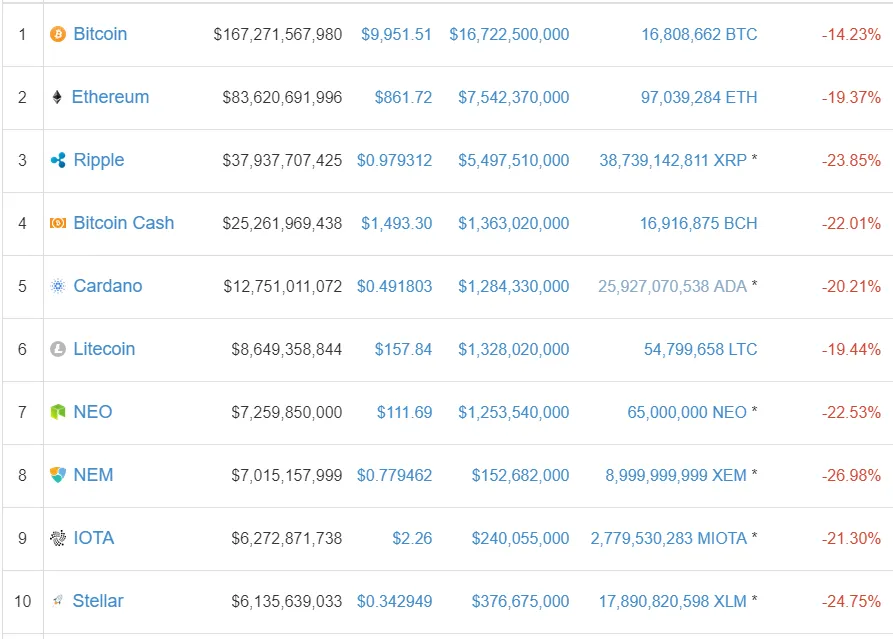This screenshot has height=639, width=893.
Task: Open the Cardano name link
Action: (x=108, y=286)
